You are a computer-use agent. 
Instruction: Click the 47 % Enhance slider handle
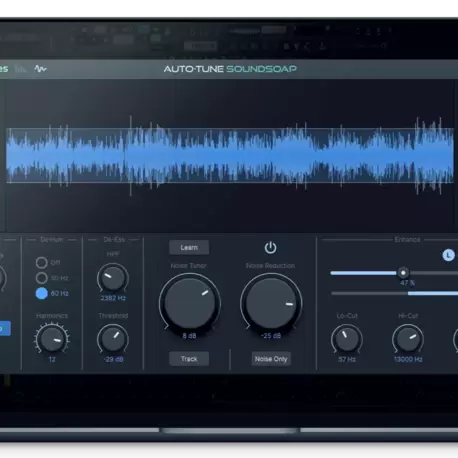[403, 273]
